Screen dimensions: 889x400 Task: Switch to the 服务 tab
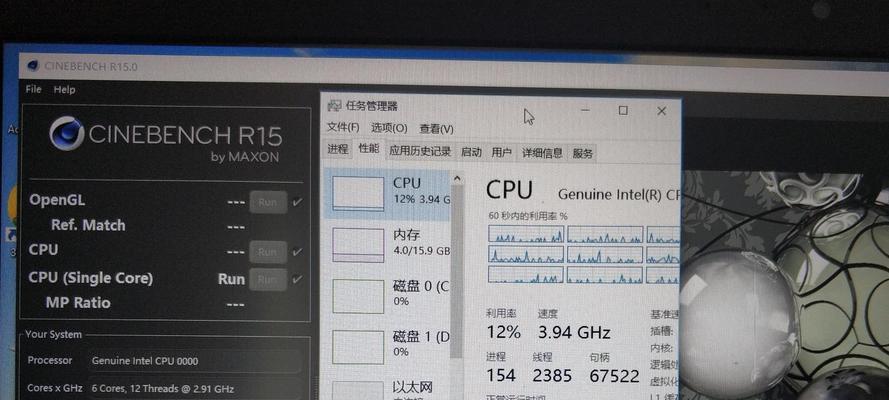[x=583, y=154]
